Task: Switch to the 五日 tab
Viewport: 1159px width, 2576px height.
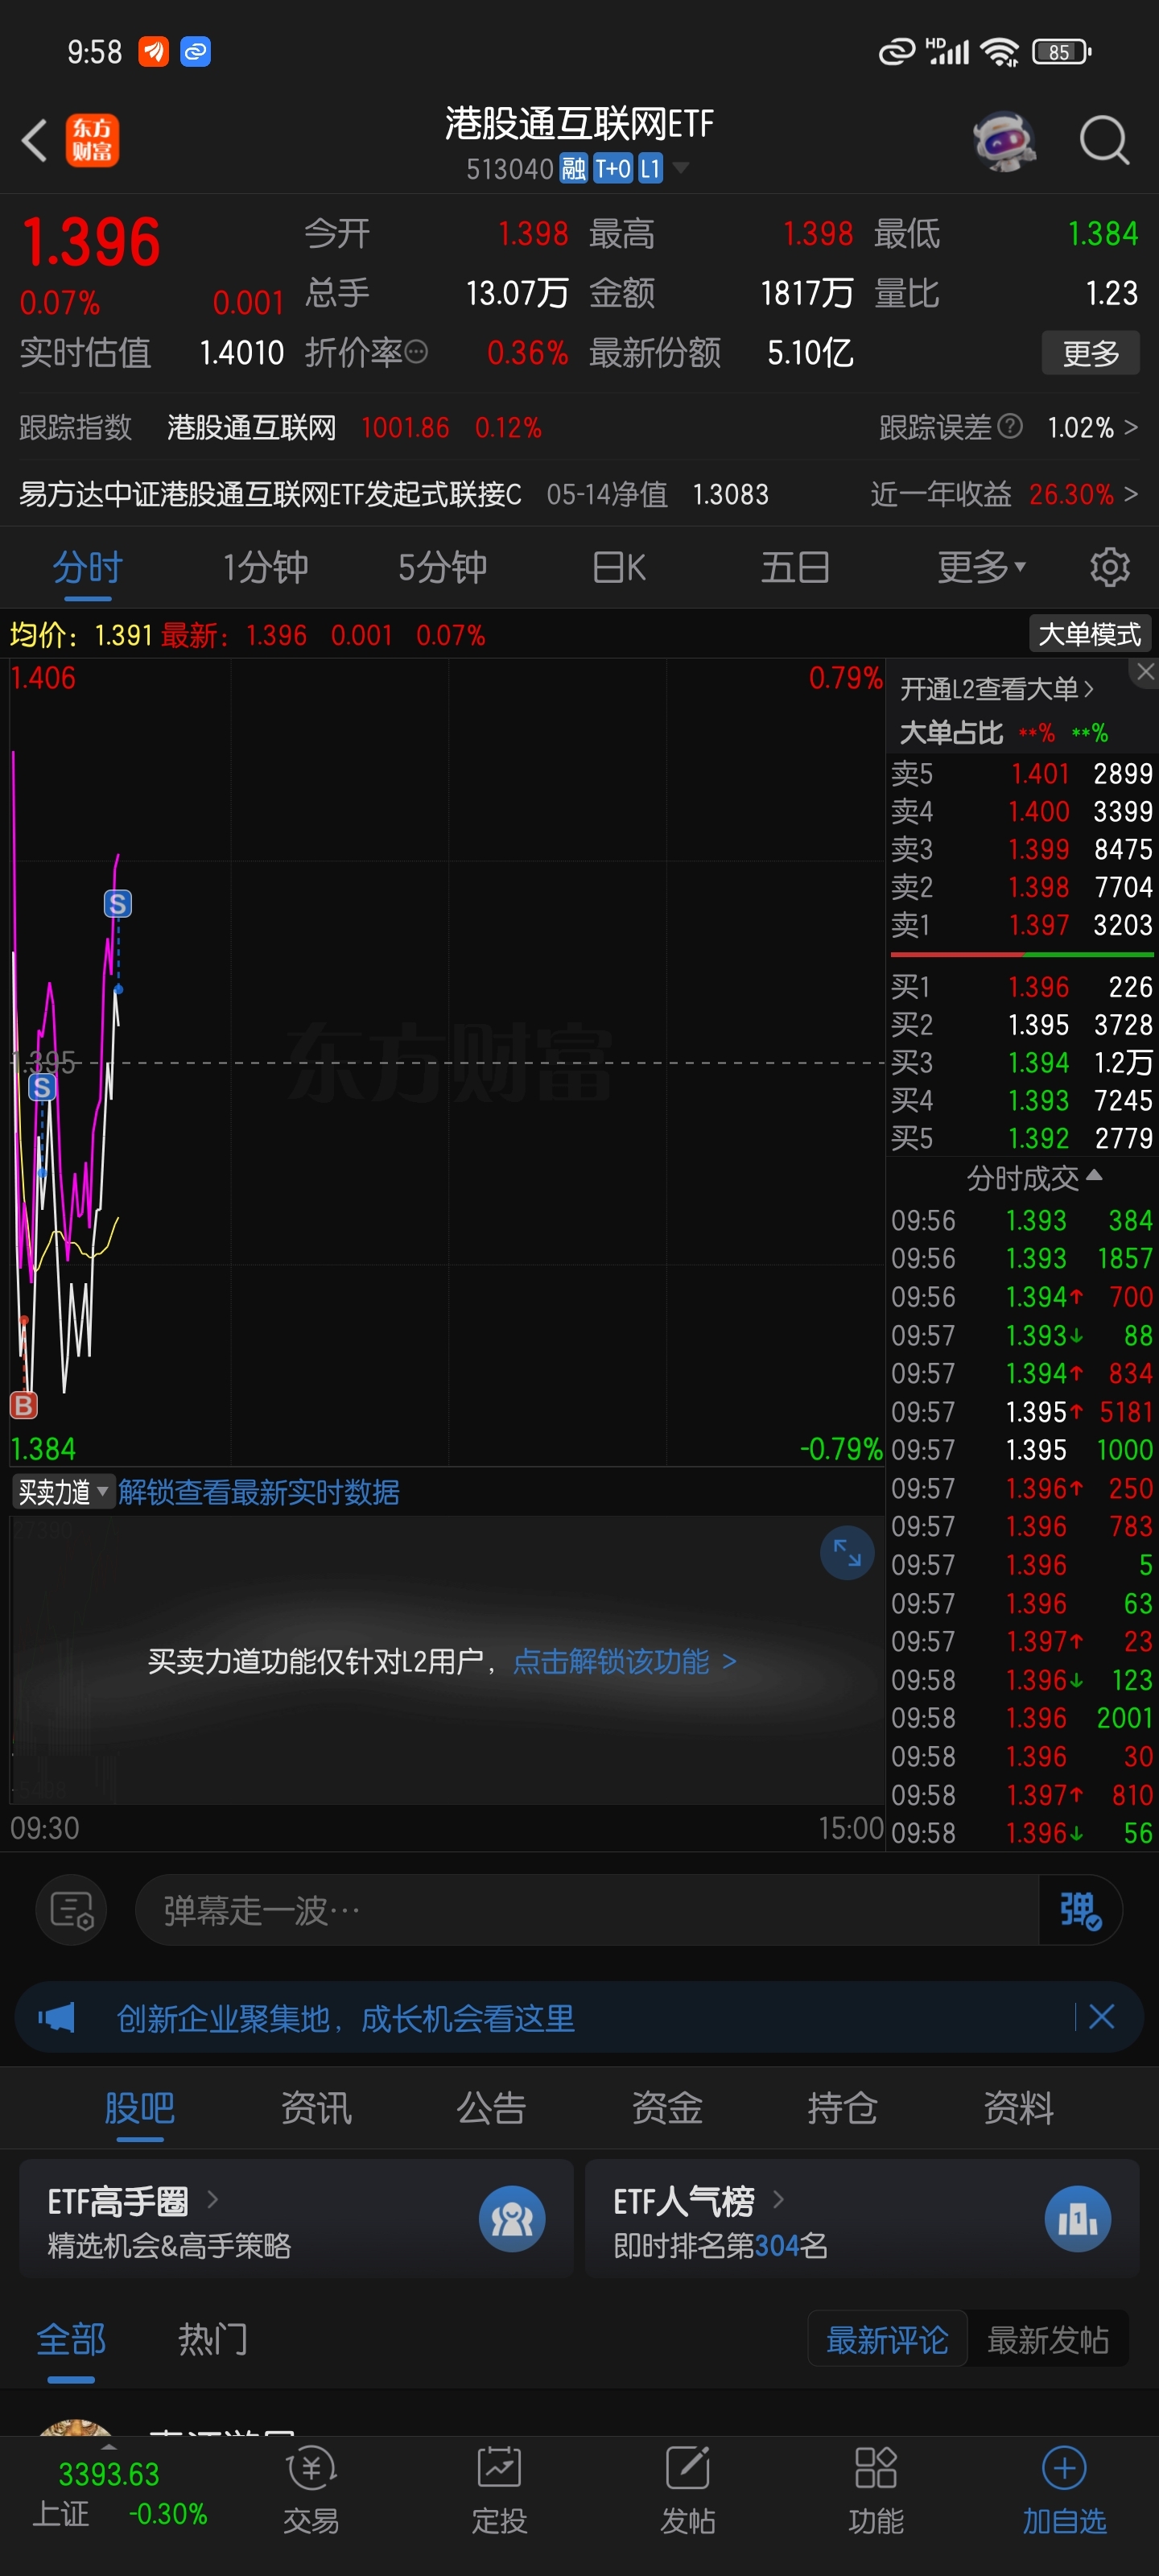Action: 795,567
